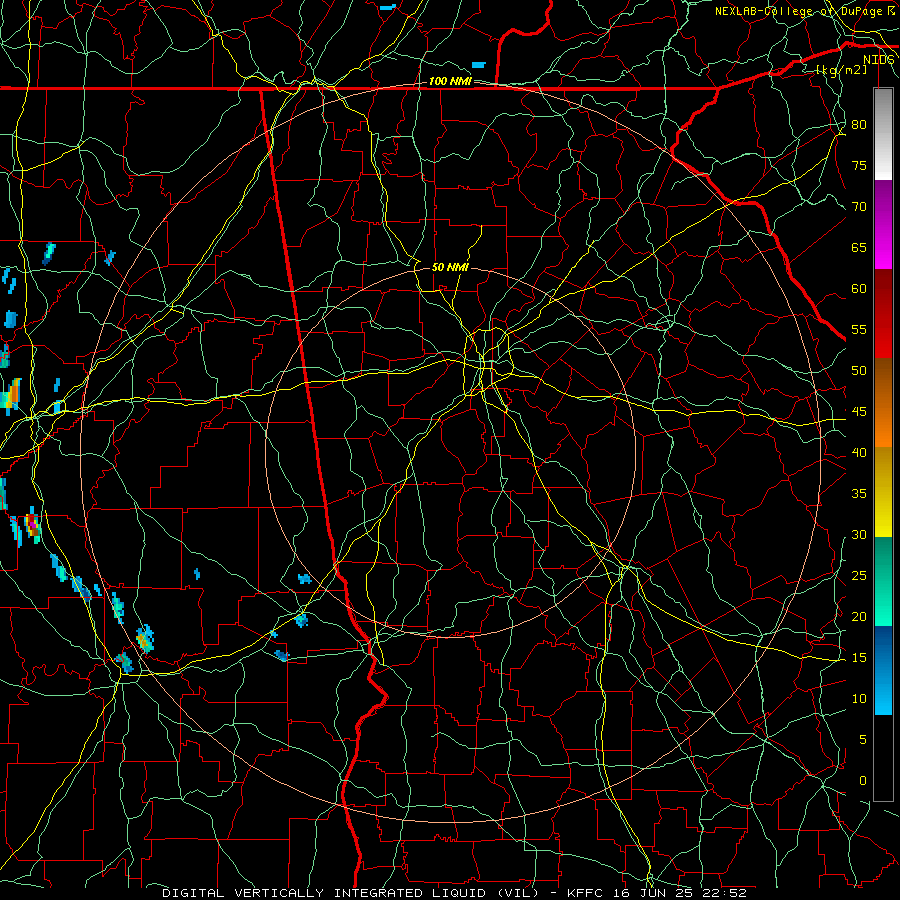Click the DIGITAL VERTICALLY INTEGRATED LIQUID (VIL) title
This screenshot has height=900, width=900.
click(x=350, y=893)
